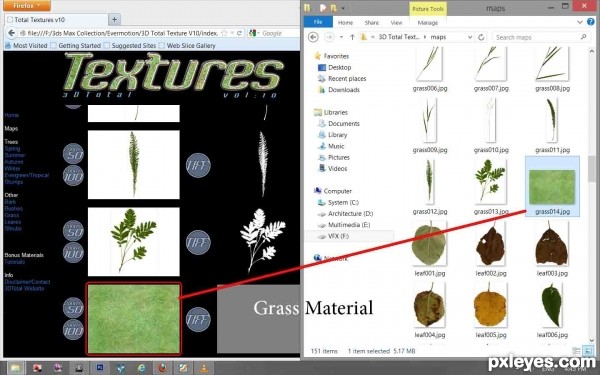Open the recent locations dropdown arrow
600x375 pixels.
pos(341,37)
